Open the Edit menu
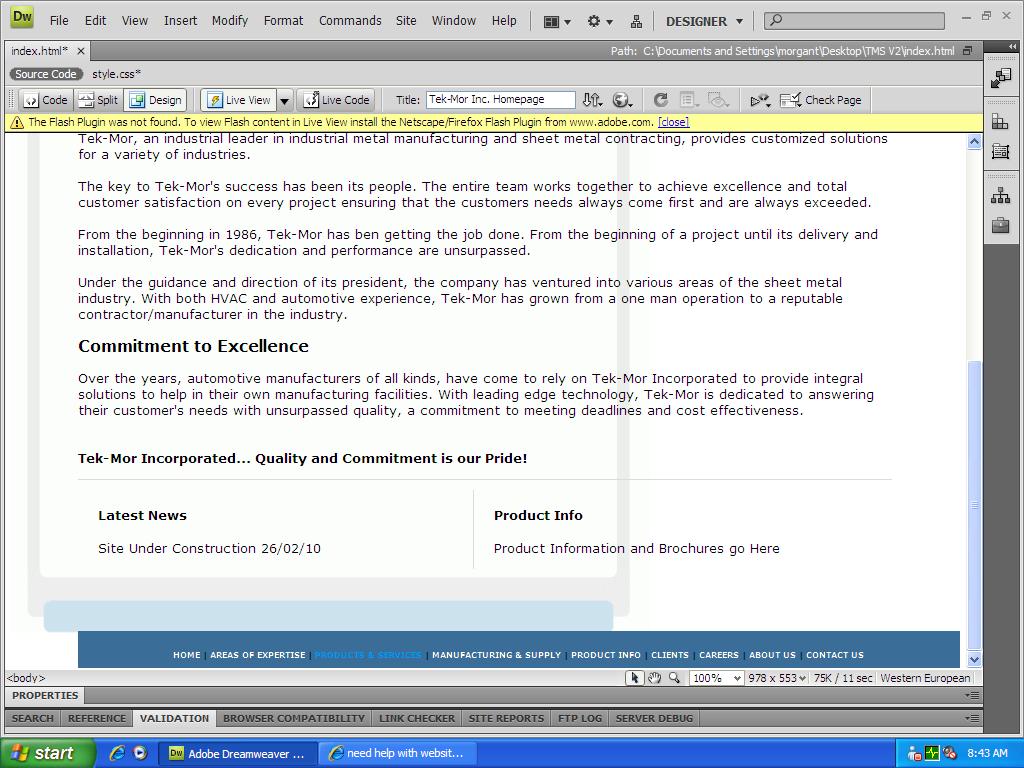This screenshot has height=768, width=1024. (x=95, y=21)
